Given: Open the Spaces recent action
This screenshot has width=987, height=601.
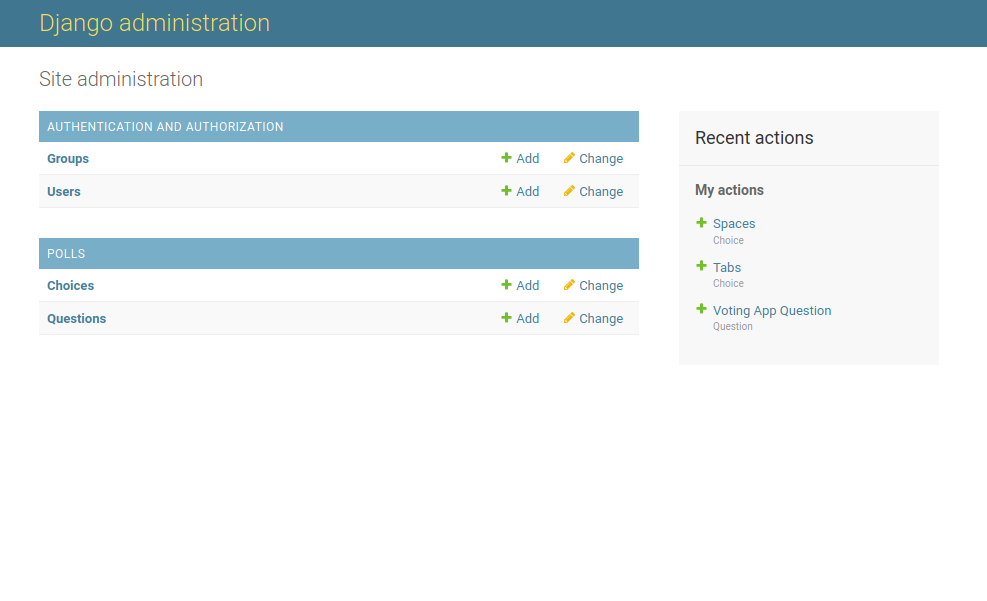Looking at the screenshot, I should click(x=734, y=223).
